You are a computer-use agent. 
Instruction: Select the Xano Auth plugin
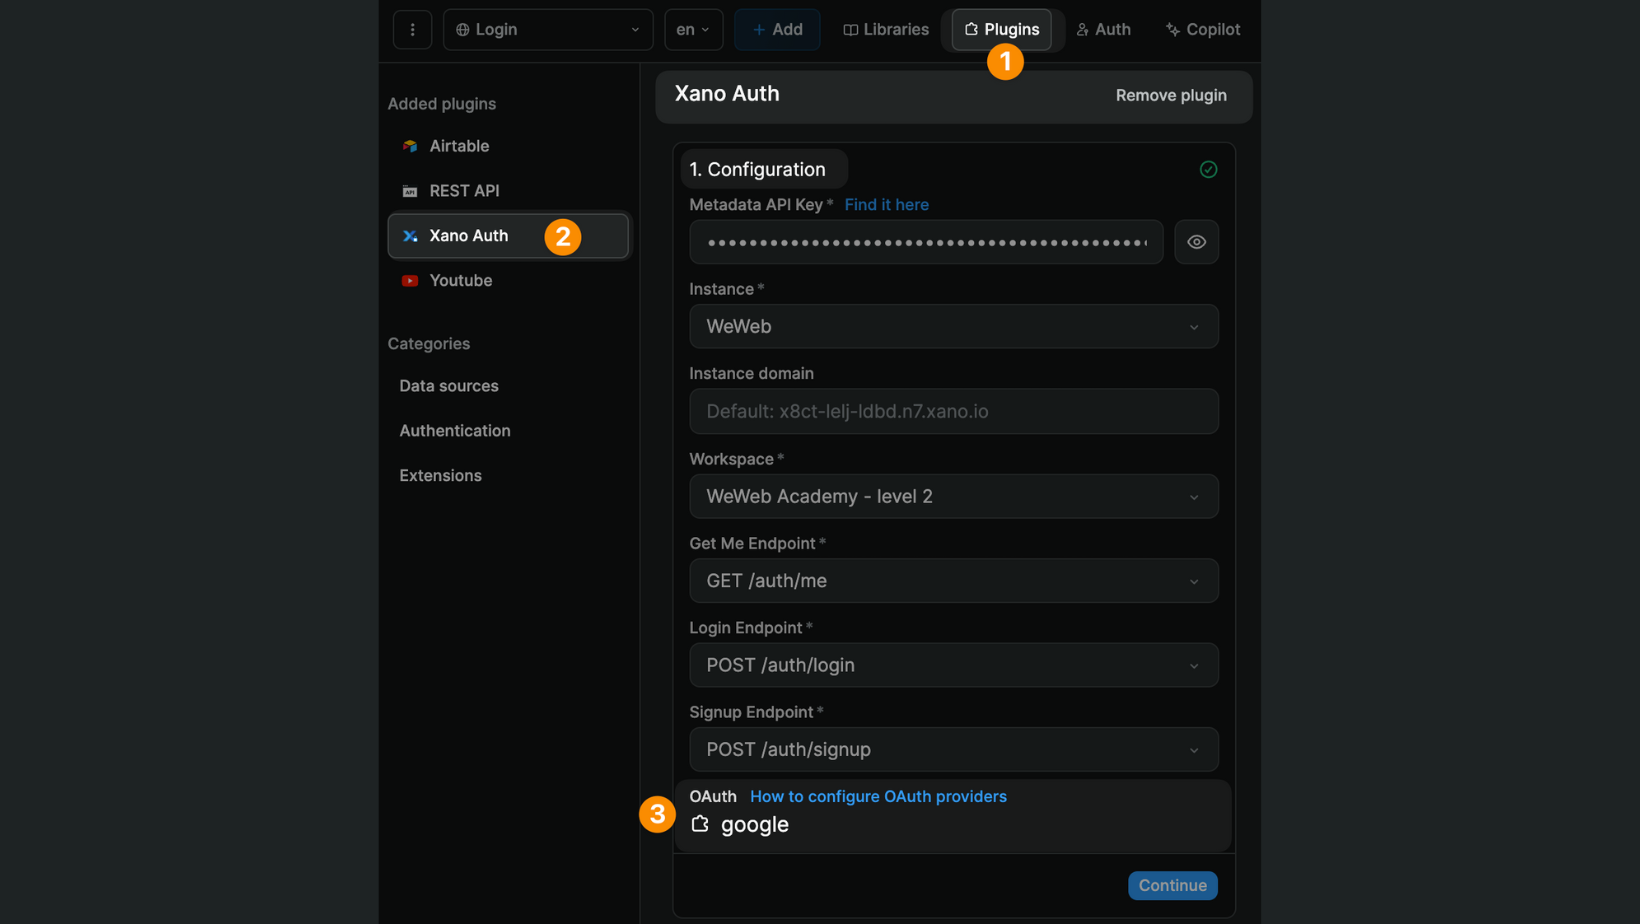(468, 235)
